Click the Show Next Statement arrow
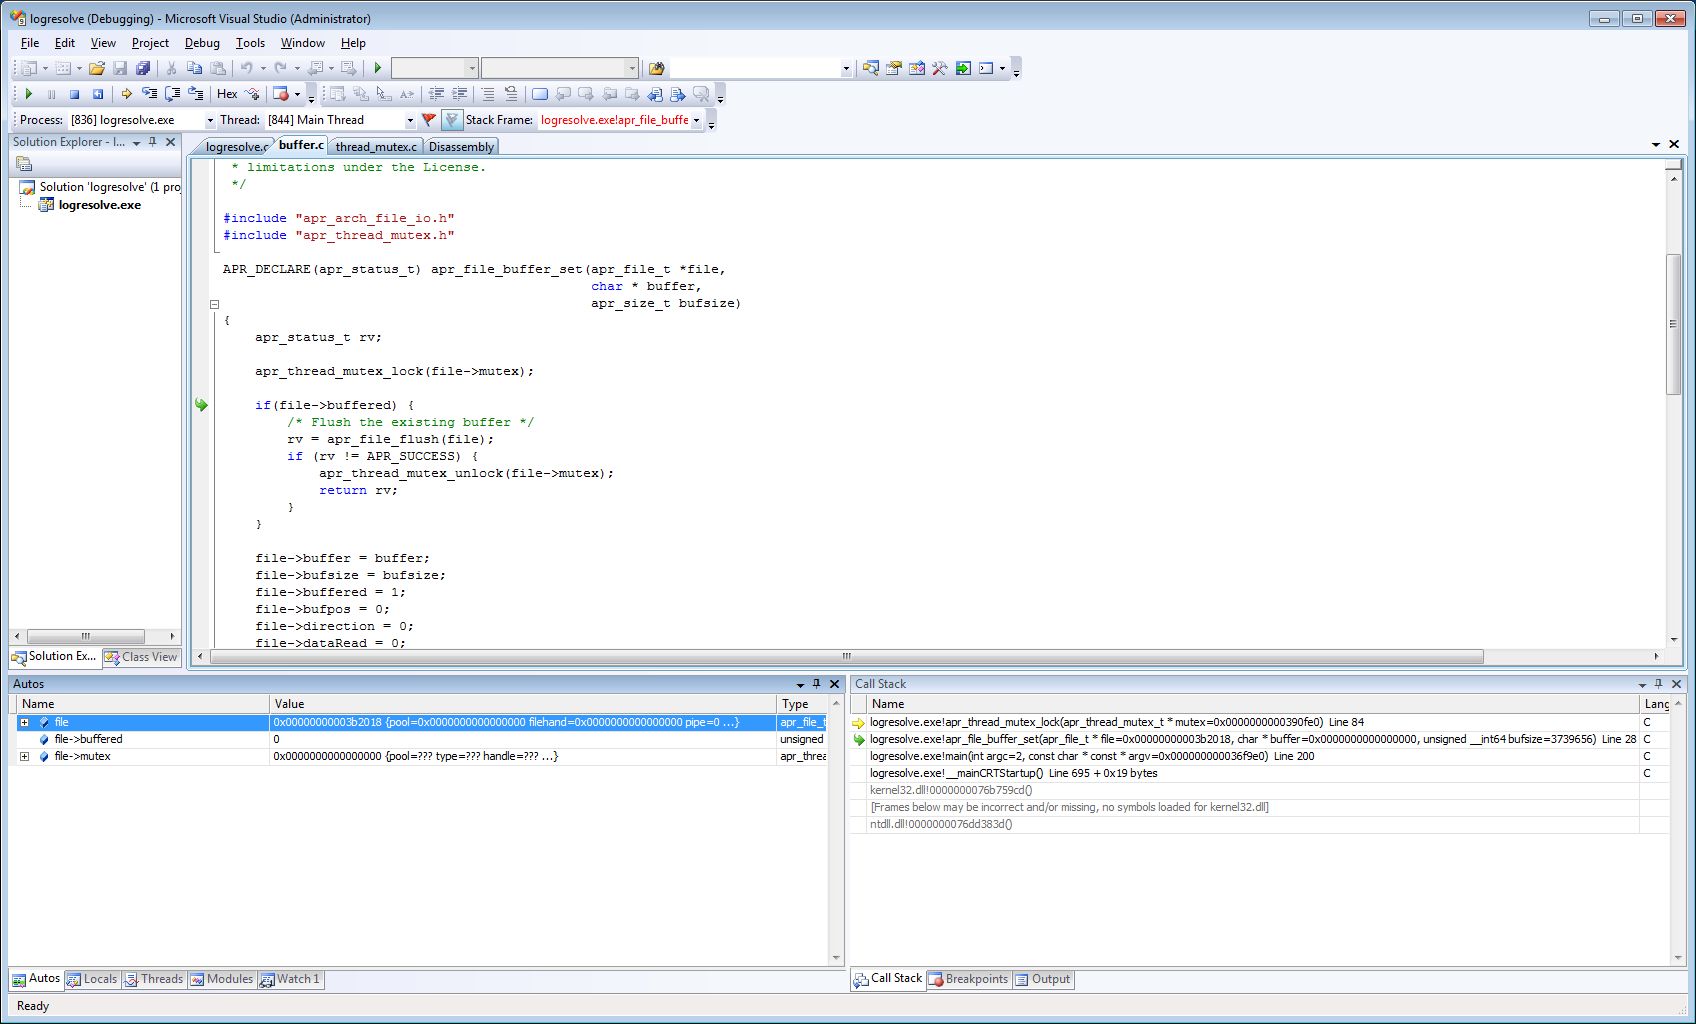1696x1024 pixels. [126, 94]
